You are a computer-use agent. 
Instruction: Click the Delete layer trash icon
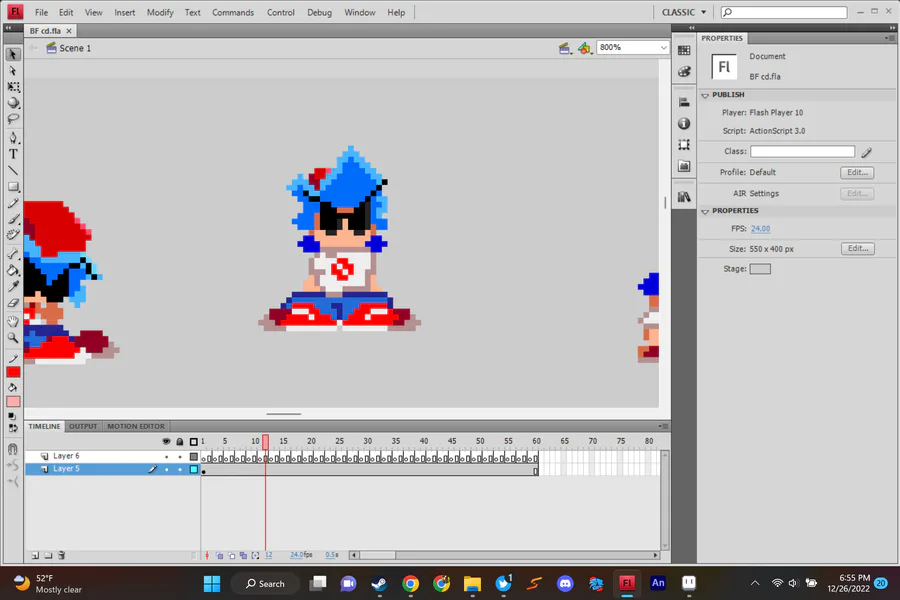[61, 555]
